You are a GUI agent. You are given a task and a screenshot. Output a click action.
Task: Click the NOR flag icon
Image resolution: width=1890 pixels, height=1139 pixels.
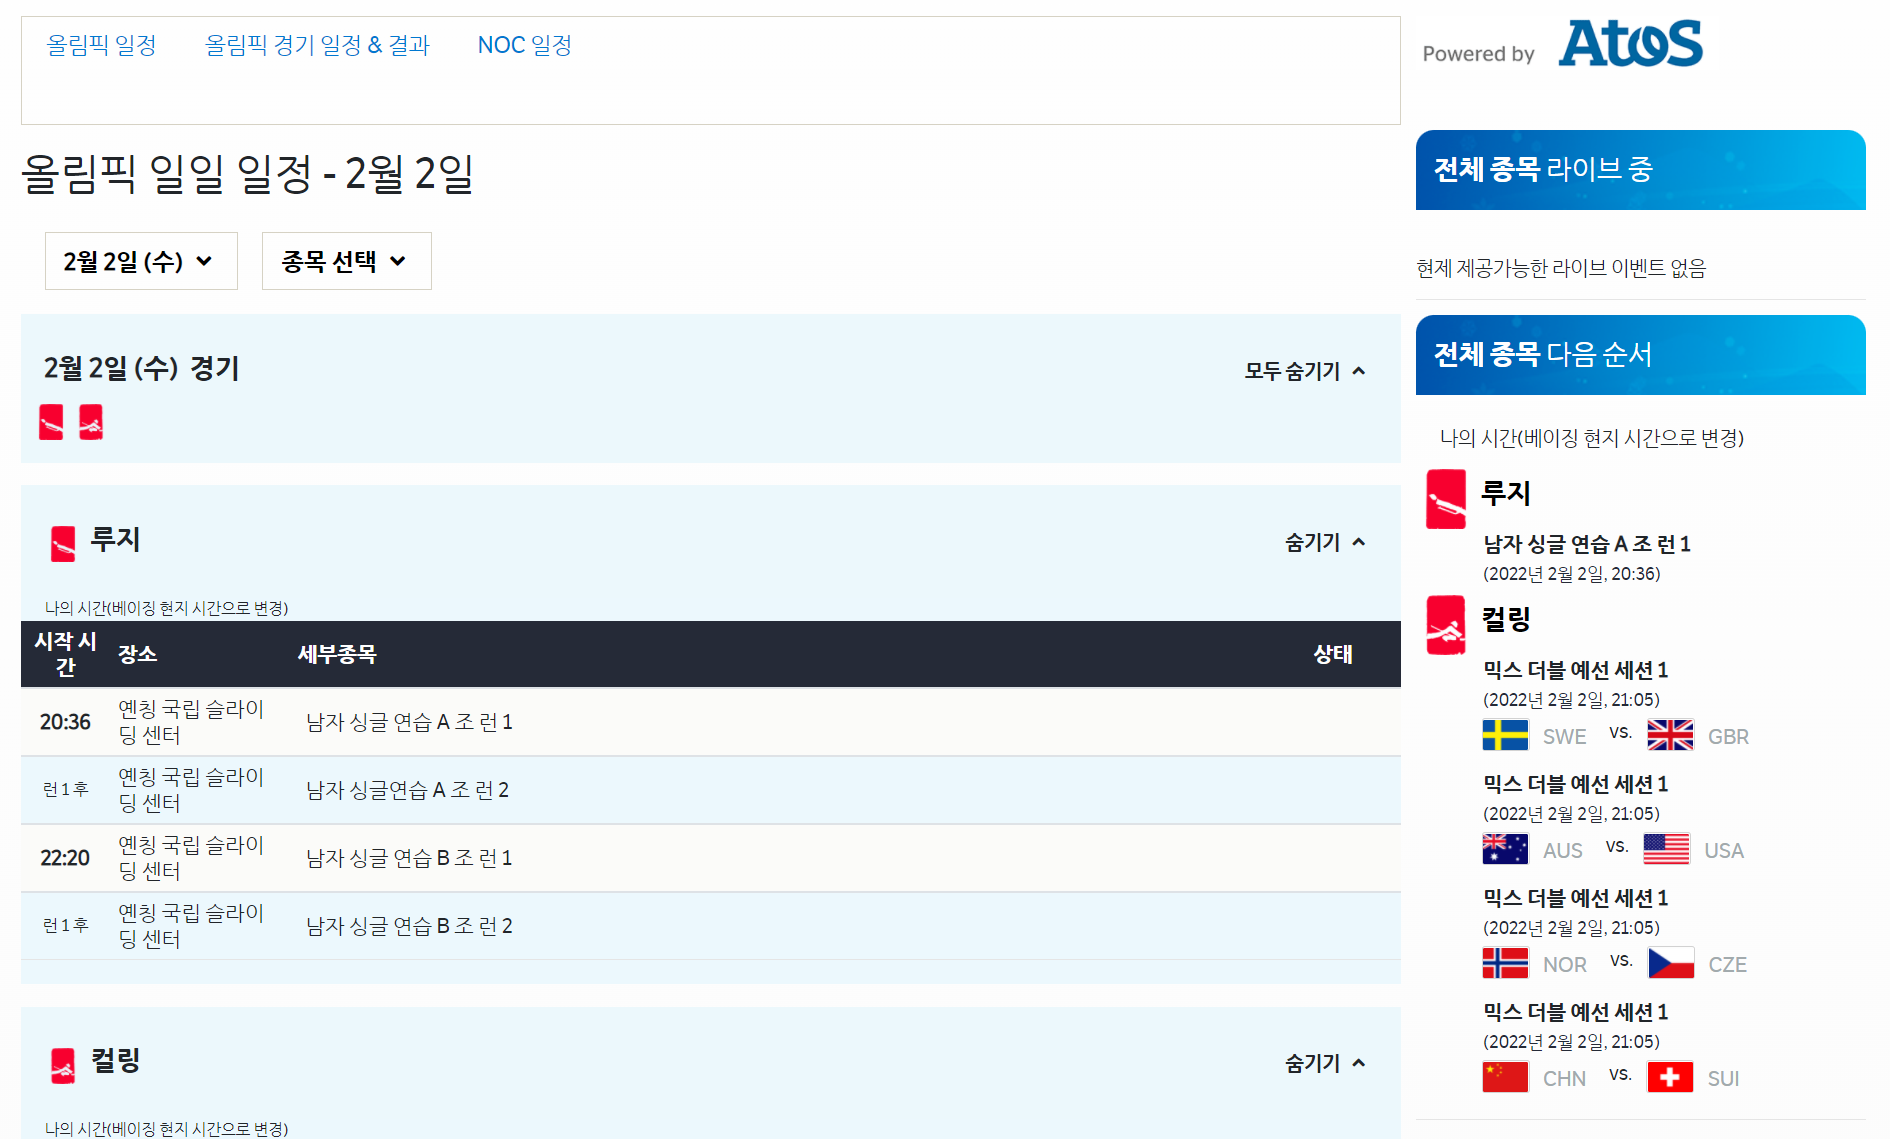pyautogui.click(x=1505, y=963)
